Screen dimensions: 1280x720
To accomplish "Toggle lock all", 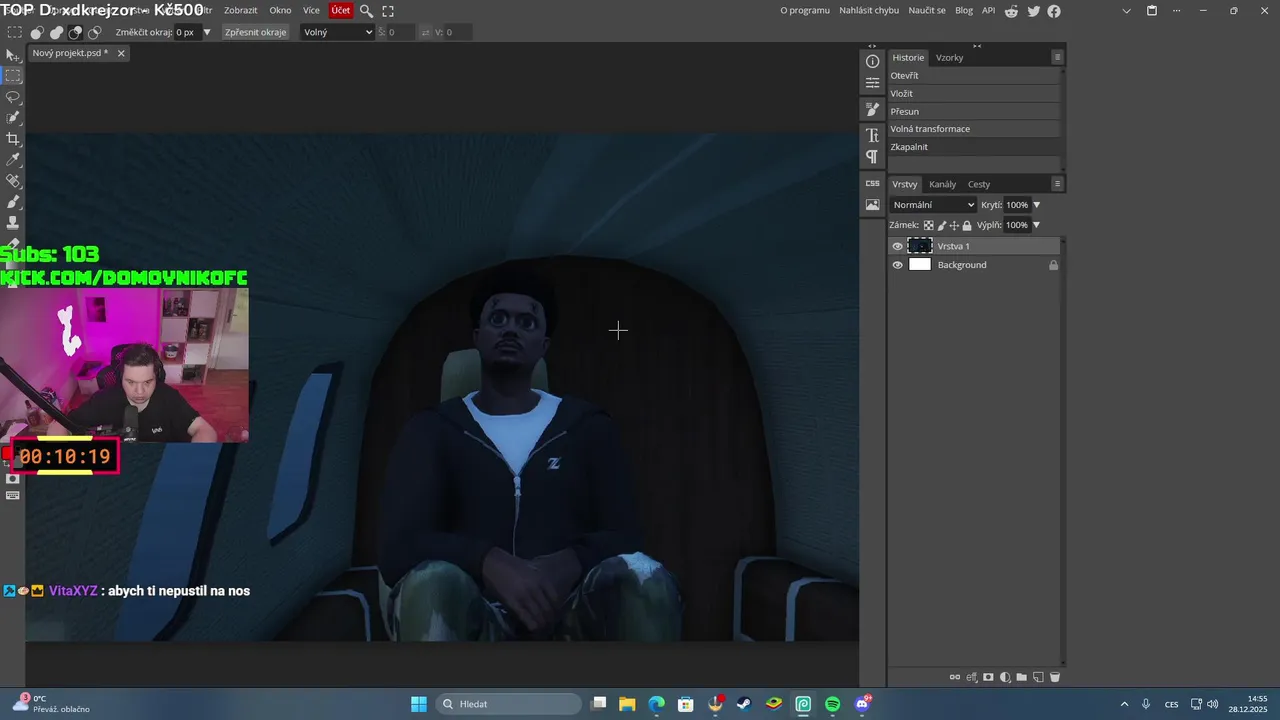I will click(x=967, y=225).
